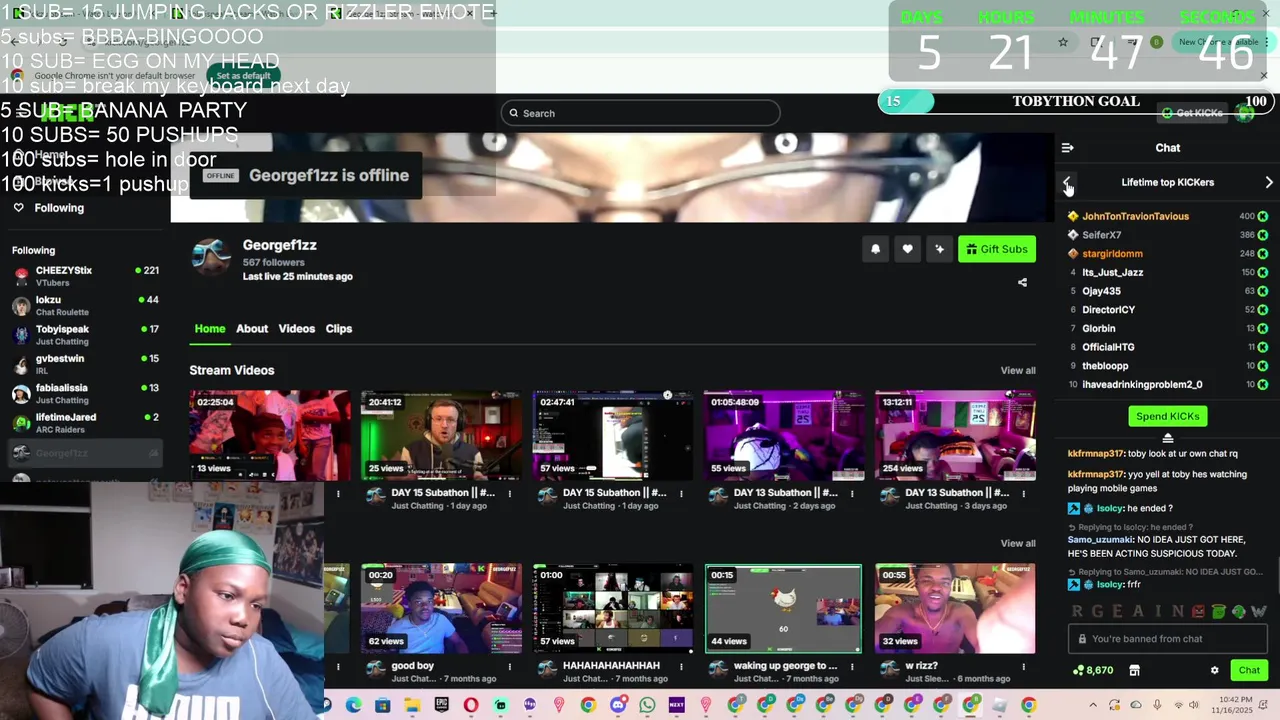Click the heart follow icon beside Gift Subs
Image resolution: width=1280 pixels, height=720 pixels.
click(907, 249)
